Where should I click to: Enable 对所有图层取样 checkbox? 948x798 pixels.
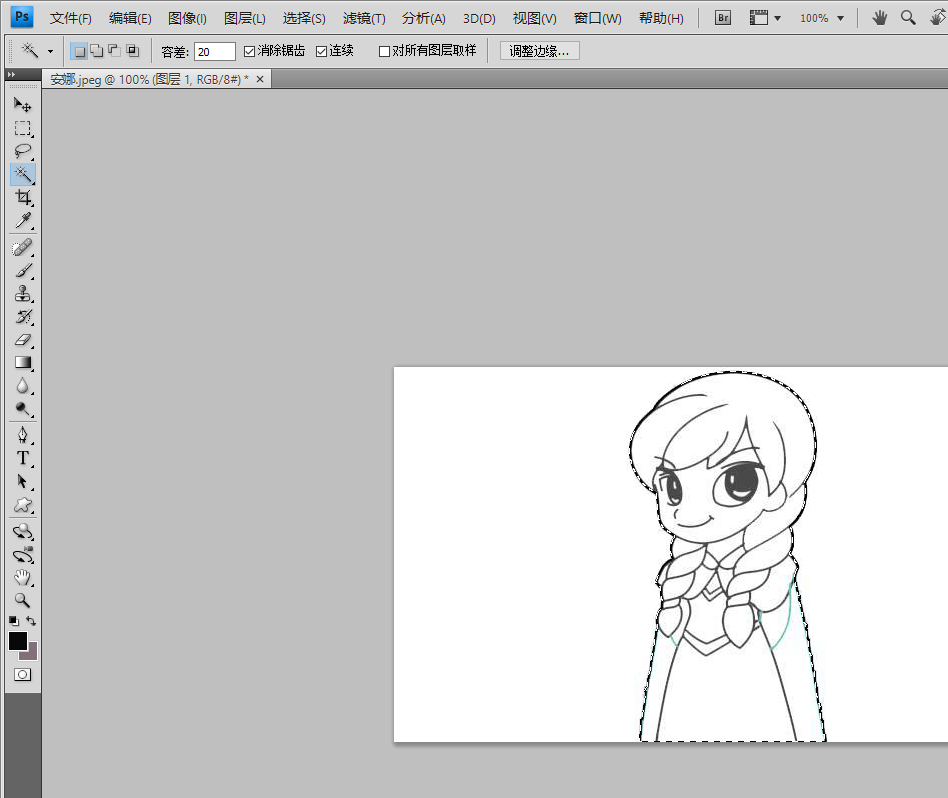384,51
